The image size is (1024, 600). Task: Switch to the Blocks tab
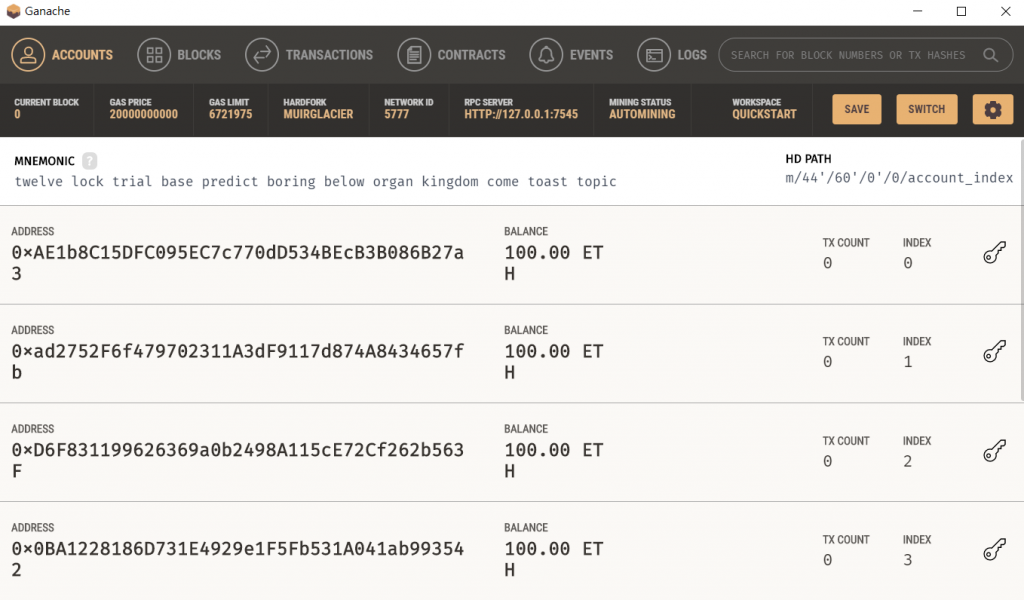(x=179, y=55)
